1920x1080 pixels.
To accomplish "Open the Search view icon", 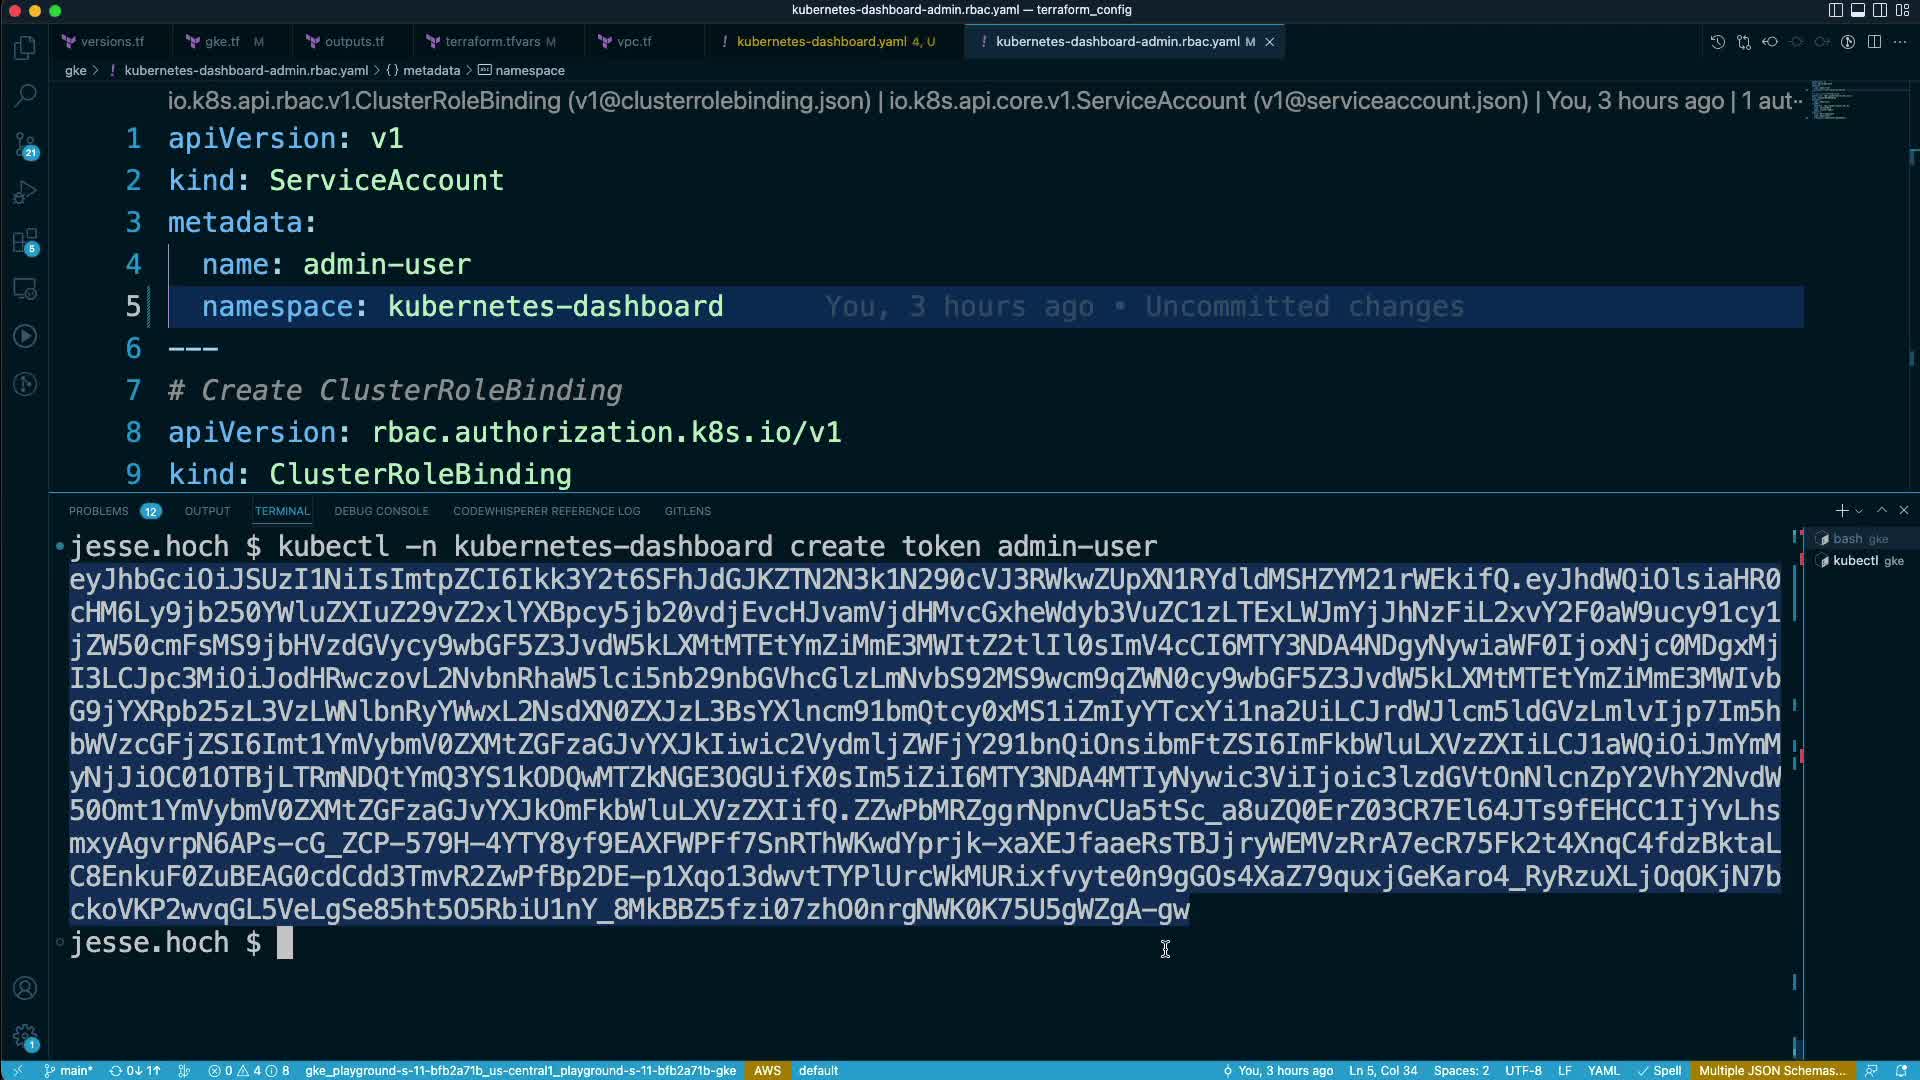I will tap(25, 96).
